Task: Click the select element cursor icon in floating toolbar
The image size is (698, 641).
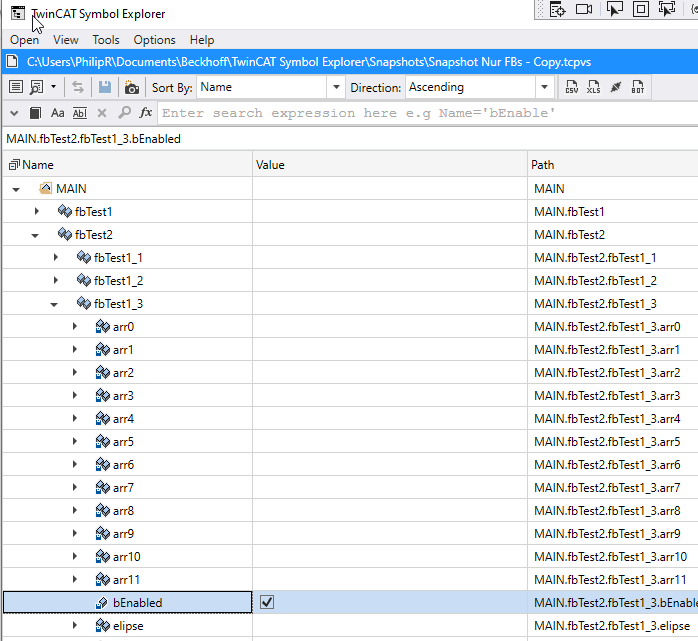Action: [x=614, y=9]
